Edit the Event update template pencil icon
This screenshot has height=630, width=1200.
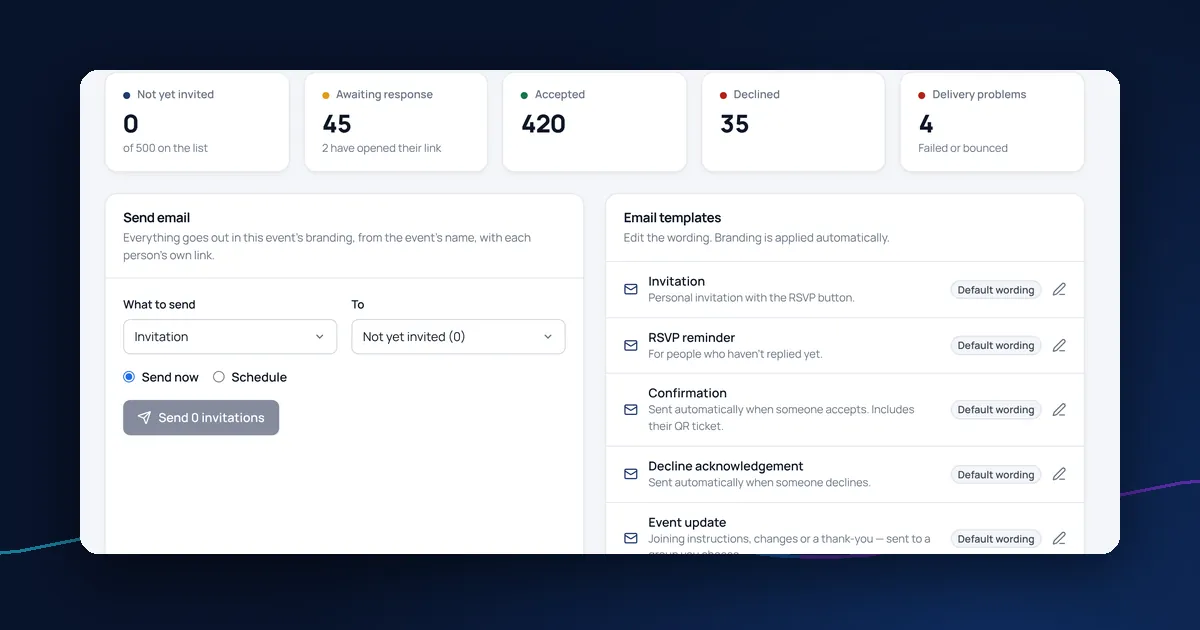1059,538
